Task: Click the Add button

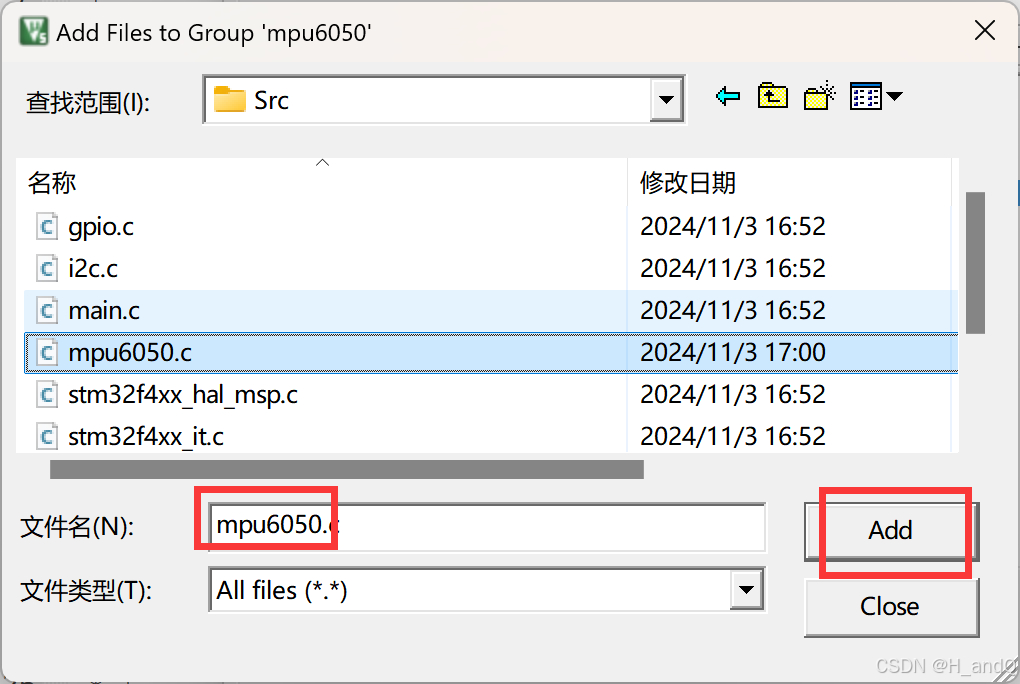Action: 889,531
